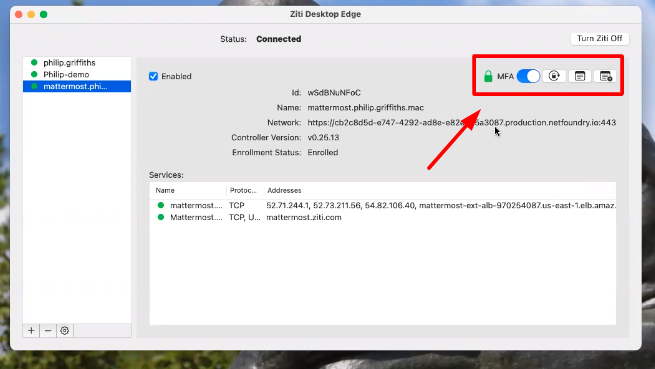655x369 pixels.
Task: Click the green MFA lock icon
Action: coord(488,76)
